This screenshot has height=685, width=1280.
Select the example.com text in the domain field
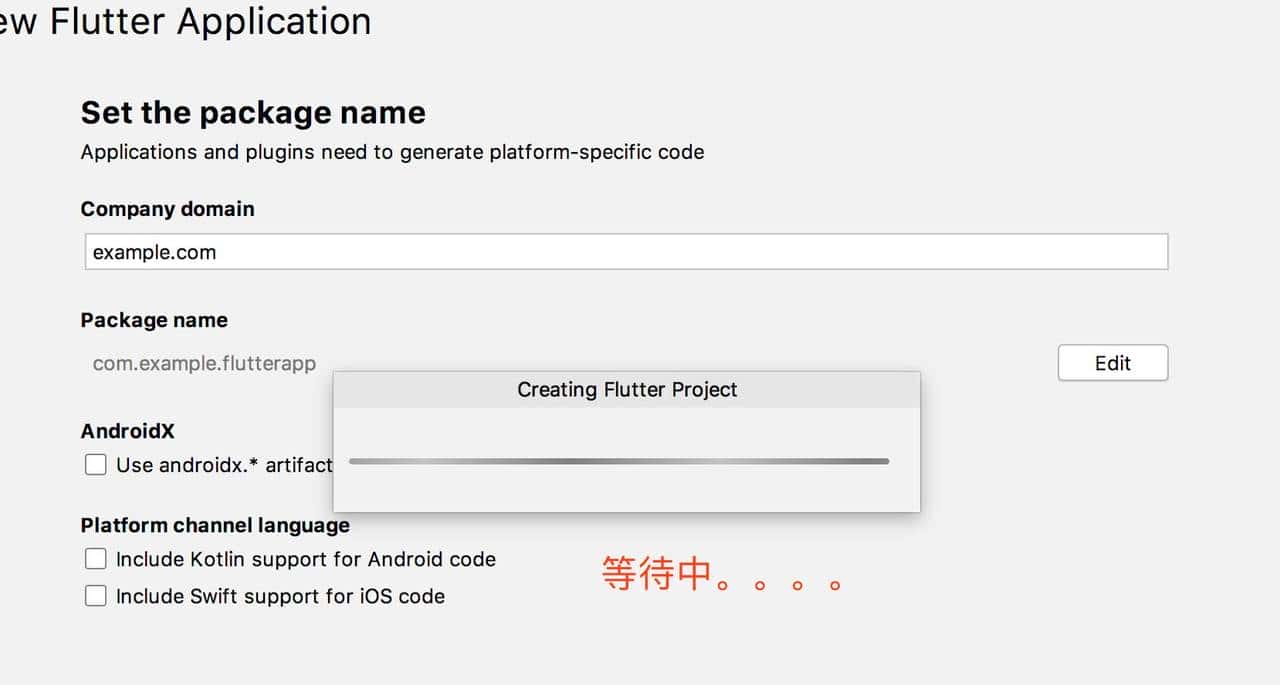tap(153, 252)
